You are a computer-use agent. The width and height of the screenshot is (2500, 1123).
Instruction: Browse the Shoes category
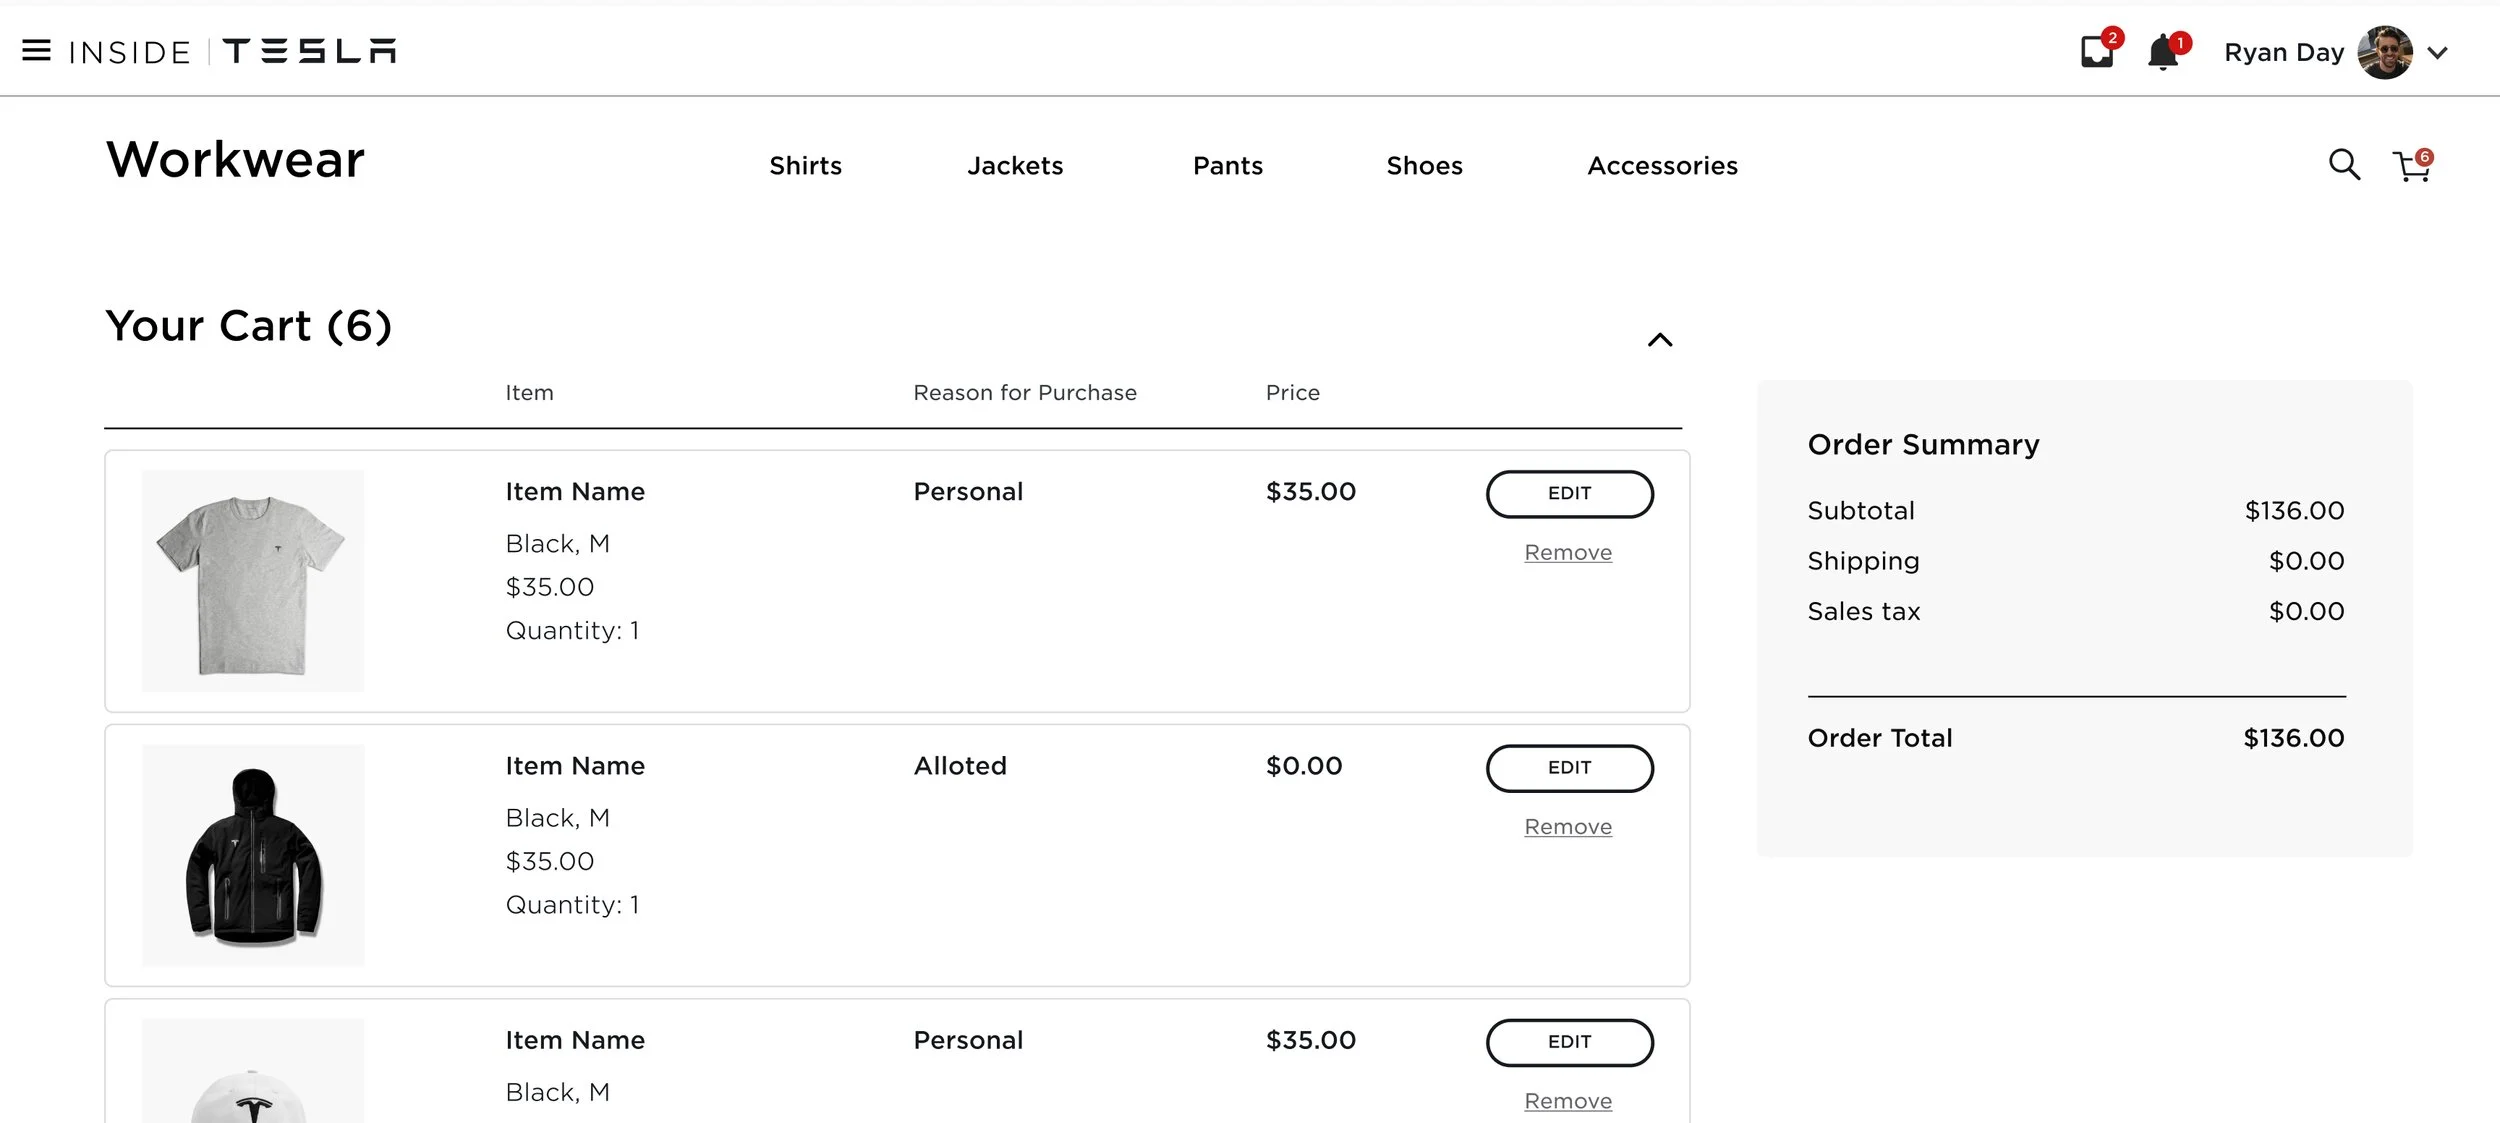click(1424, 166)
